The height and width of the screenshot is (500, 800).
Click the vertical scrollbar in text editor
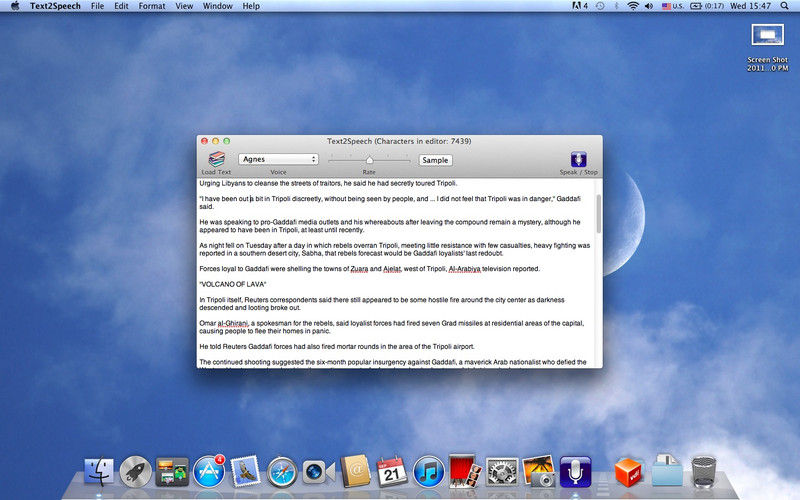[x=598, y=215]
